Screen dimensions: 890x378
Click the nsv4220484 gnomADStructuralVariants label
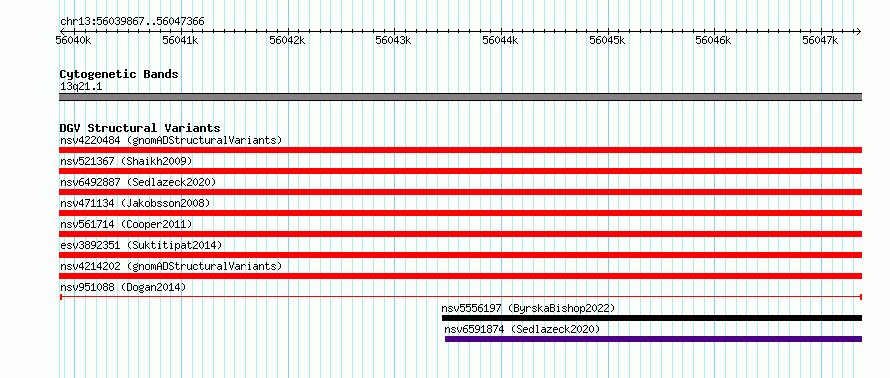[171, 140]
